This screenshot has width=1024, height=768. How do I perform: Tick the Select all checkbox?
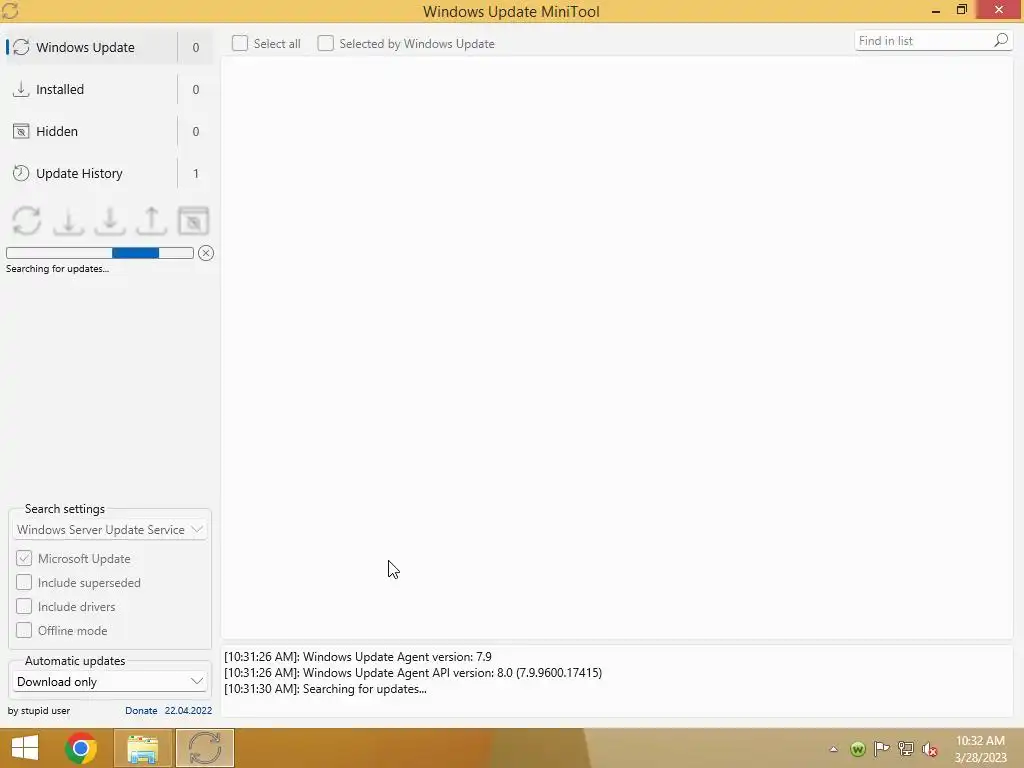[x=240, y=43]
